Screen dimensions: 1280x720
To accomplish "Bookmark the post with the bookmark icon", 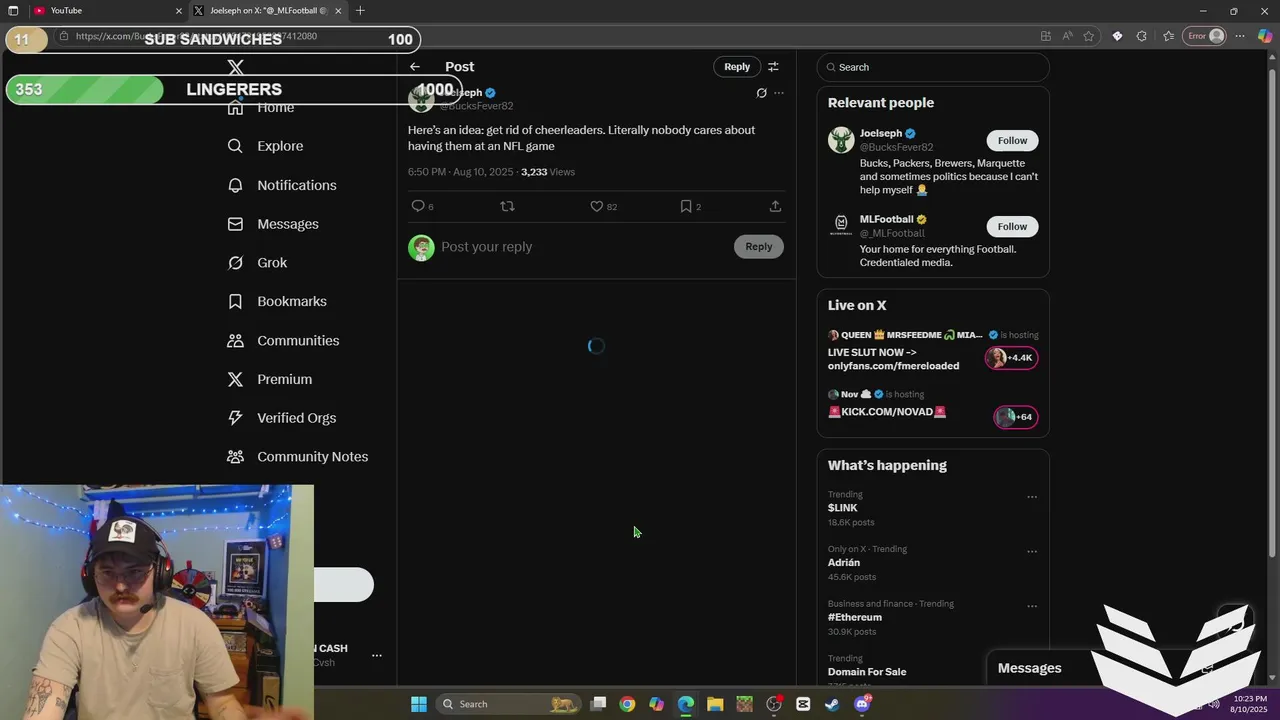I will click(686, 206).
